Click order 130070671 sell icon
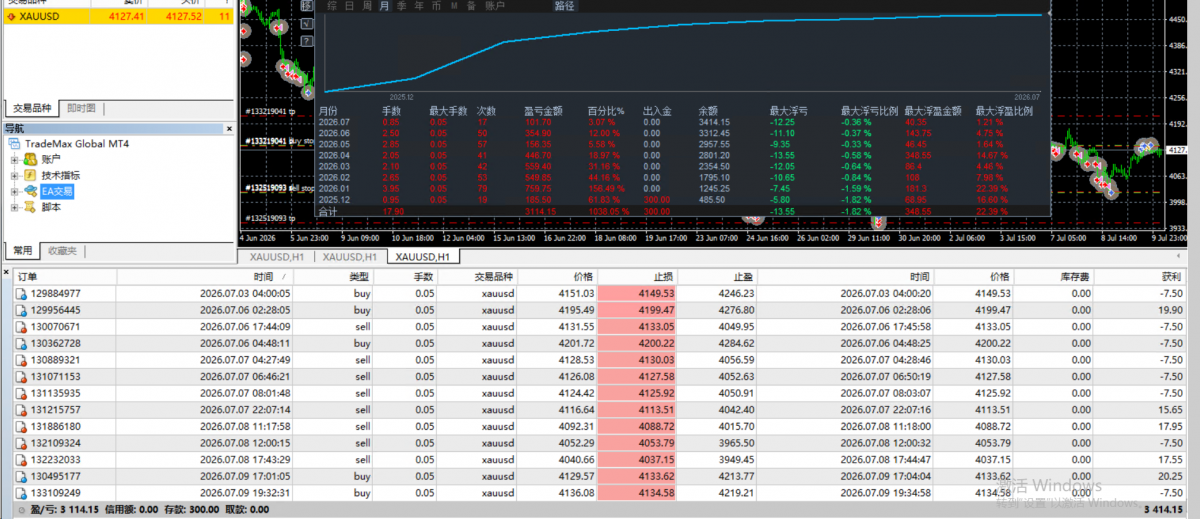 (x=21, y=327)
